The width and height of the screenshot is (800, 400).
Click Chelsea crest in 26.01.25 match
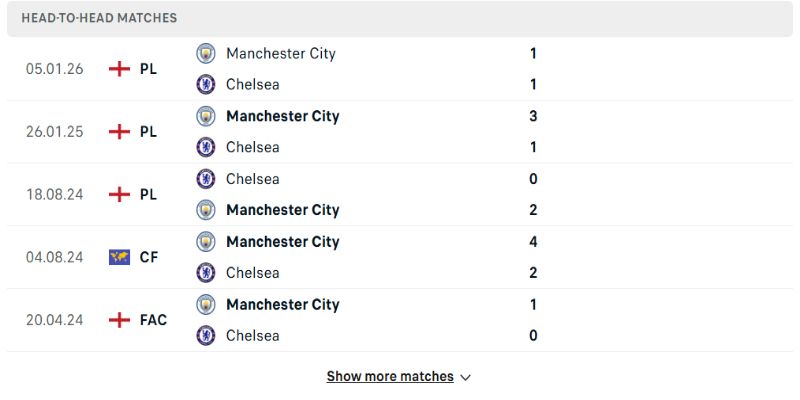pos(206,147)
